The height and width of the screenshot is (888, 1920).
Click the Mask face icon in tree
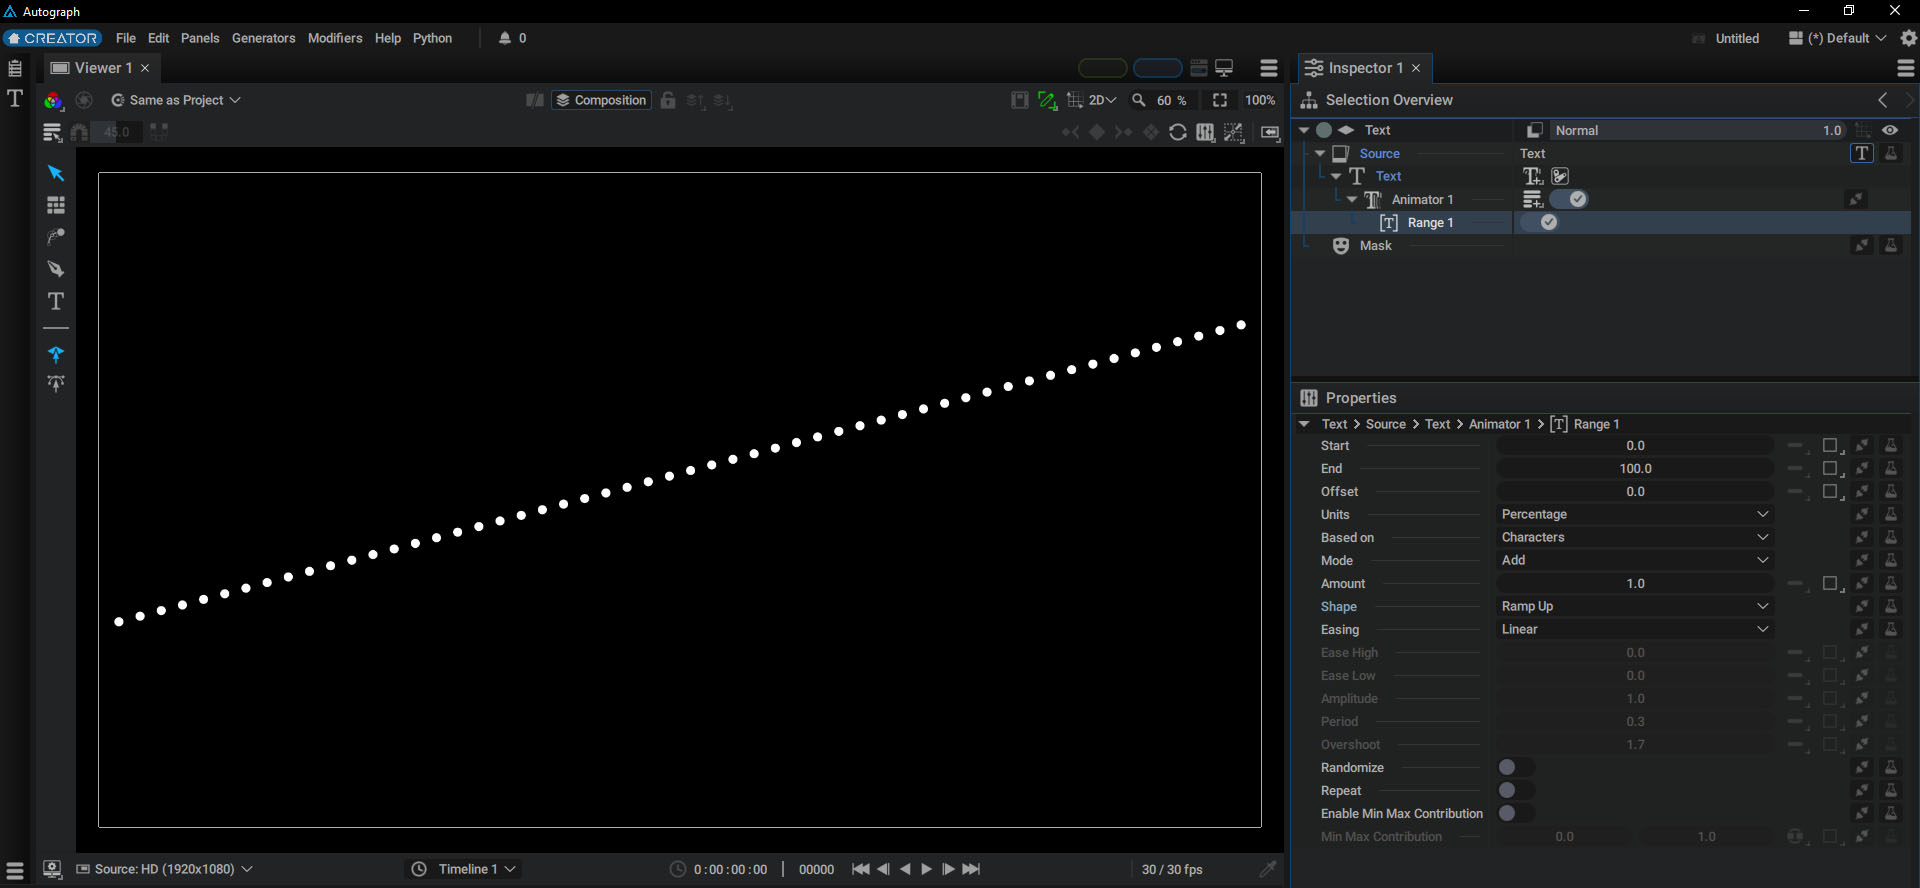[1341, 246]
